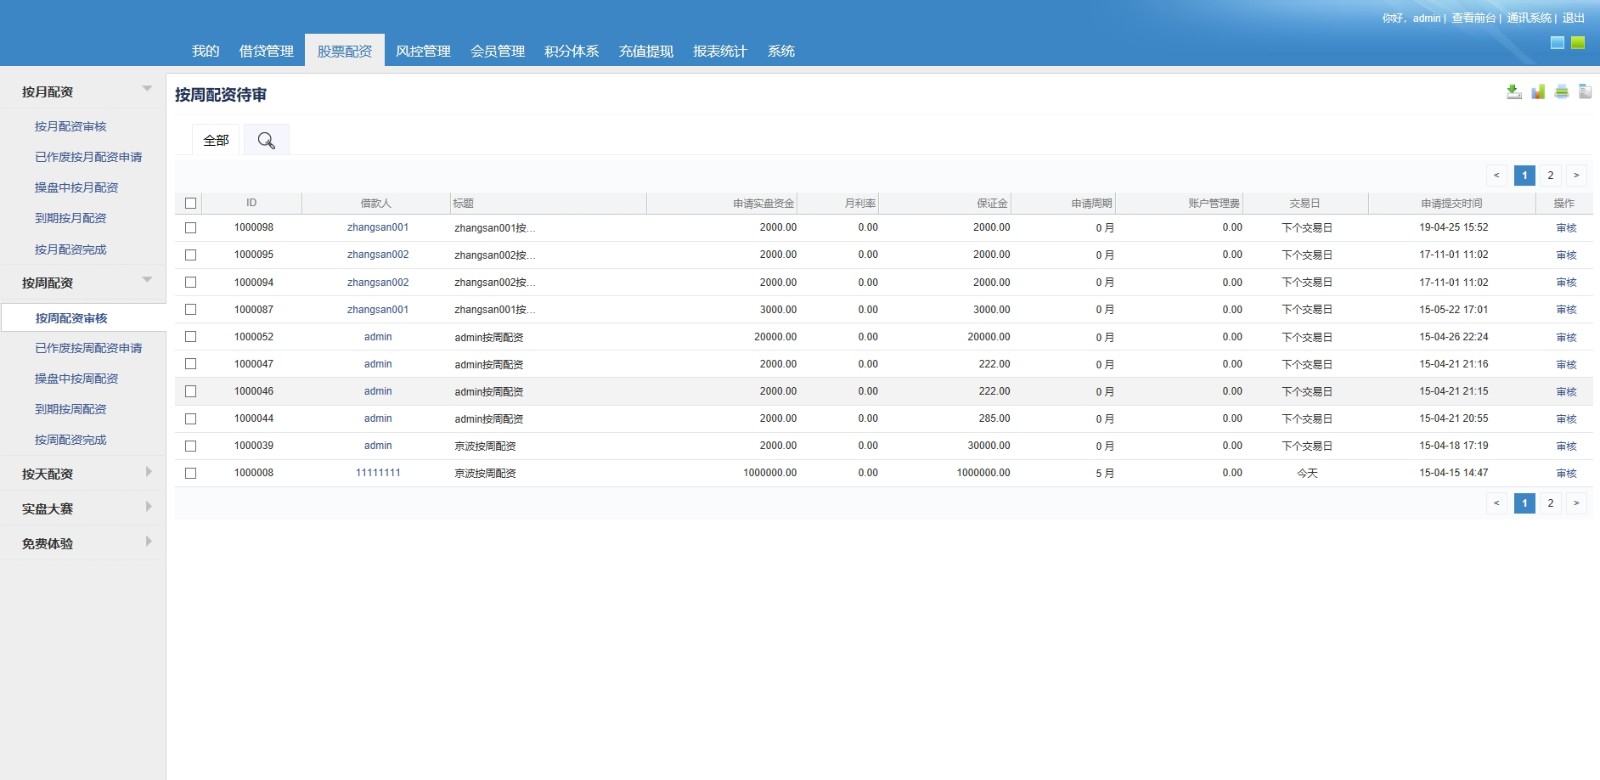Click the document/page icon beside the printer
Image resolution: width=1600 pixels, height=780 pixels.
(1585, 92)
